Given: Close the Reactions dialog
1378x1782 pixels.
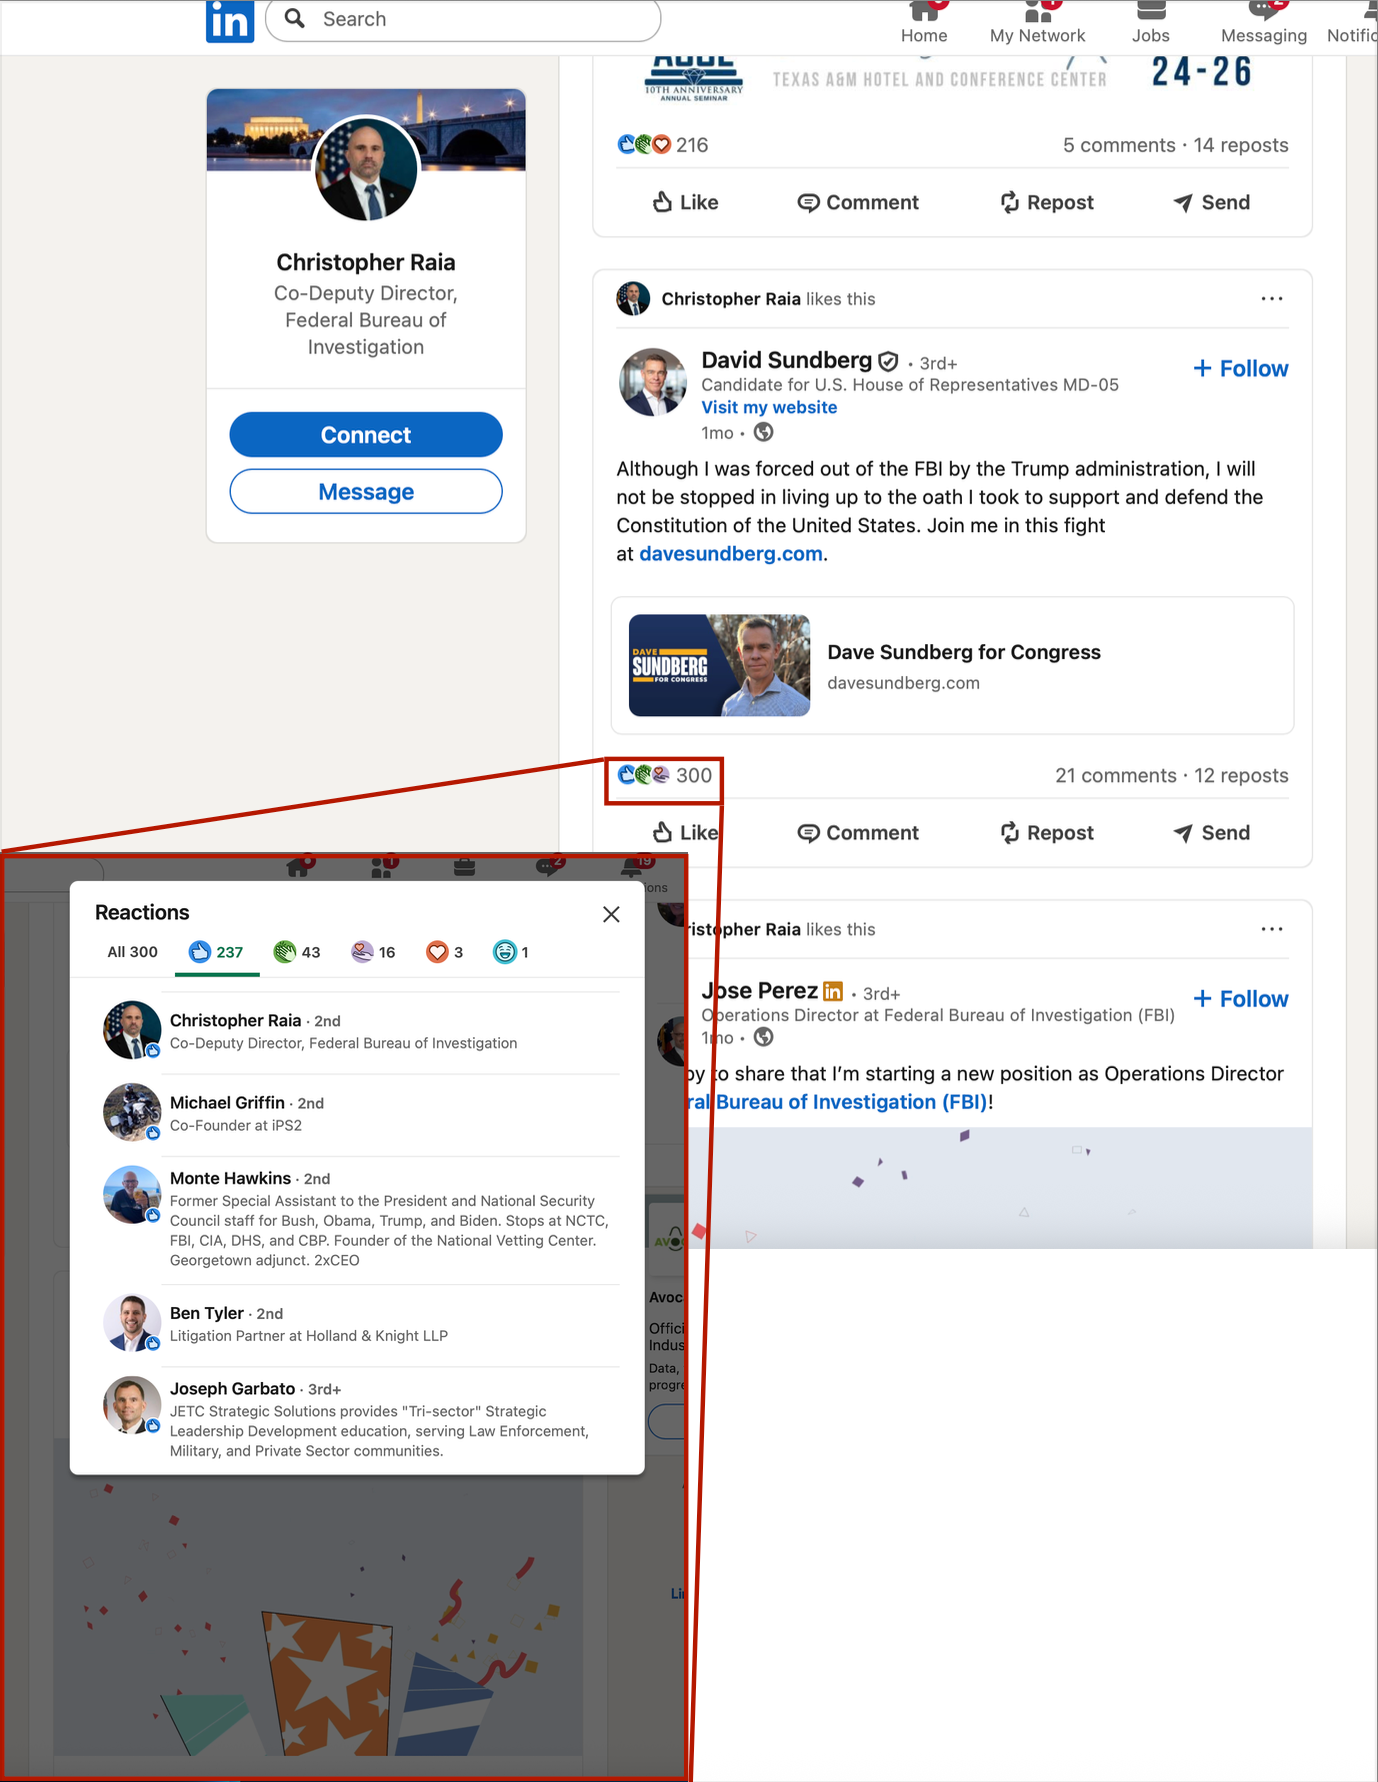Looking at the screenshot, I should click(x=611, y=914).
